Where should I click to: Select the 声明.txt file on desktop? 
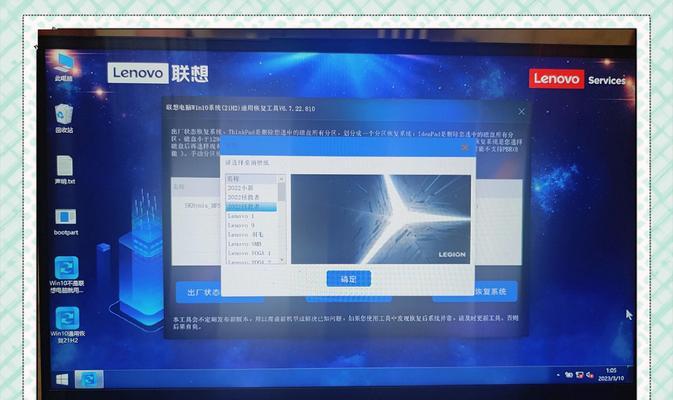(65, 170)
